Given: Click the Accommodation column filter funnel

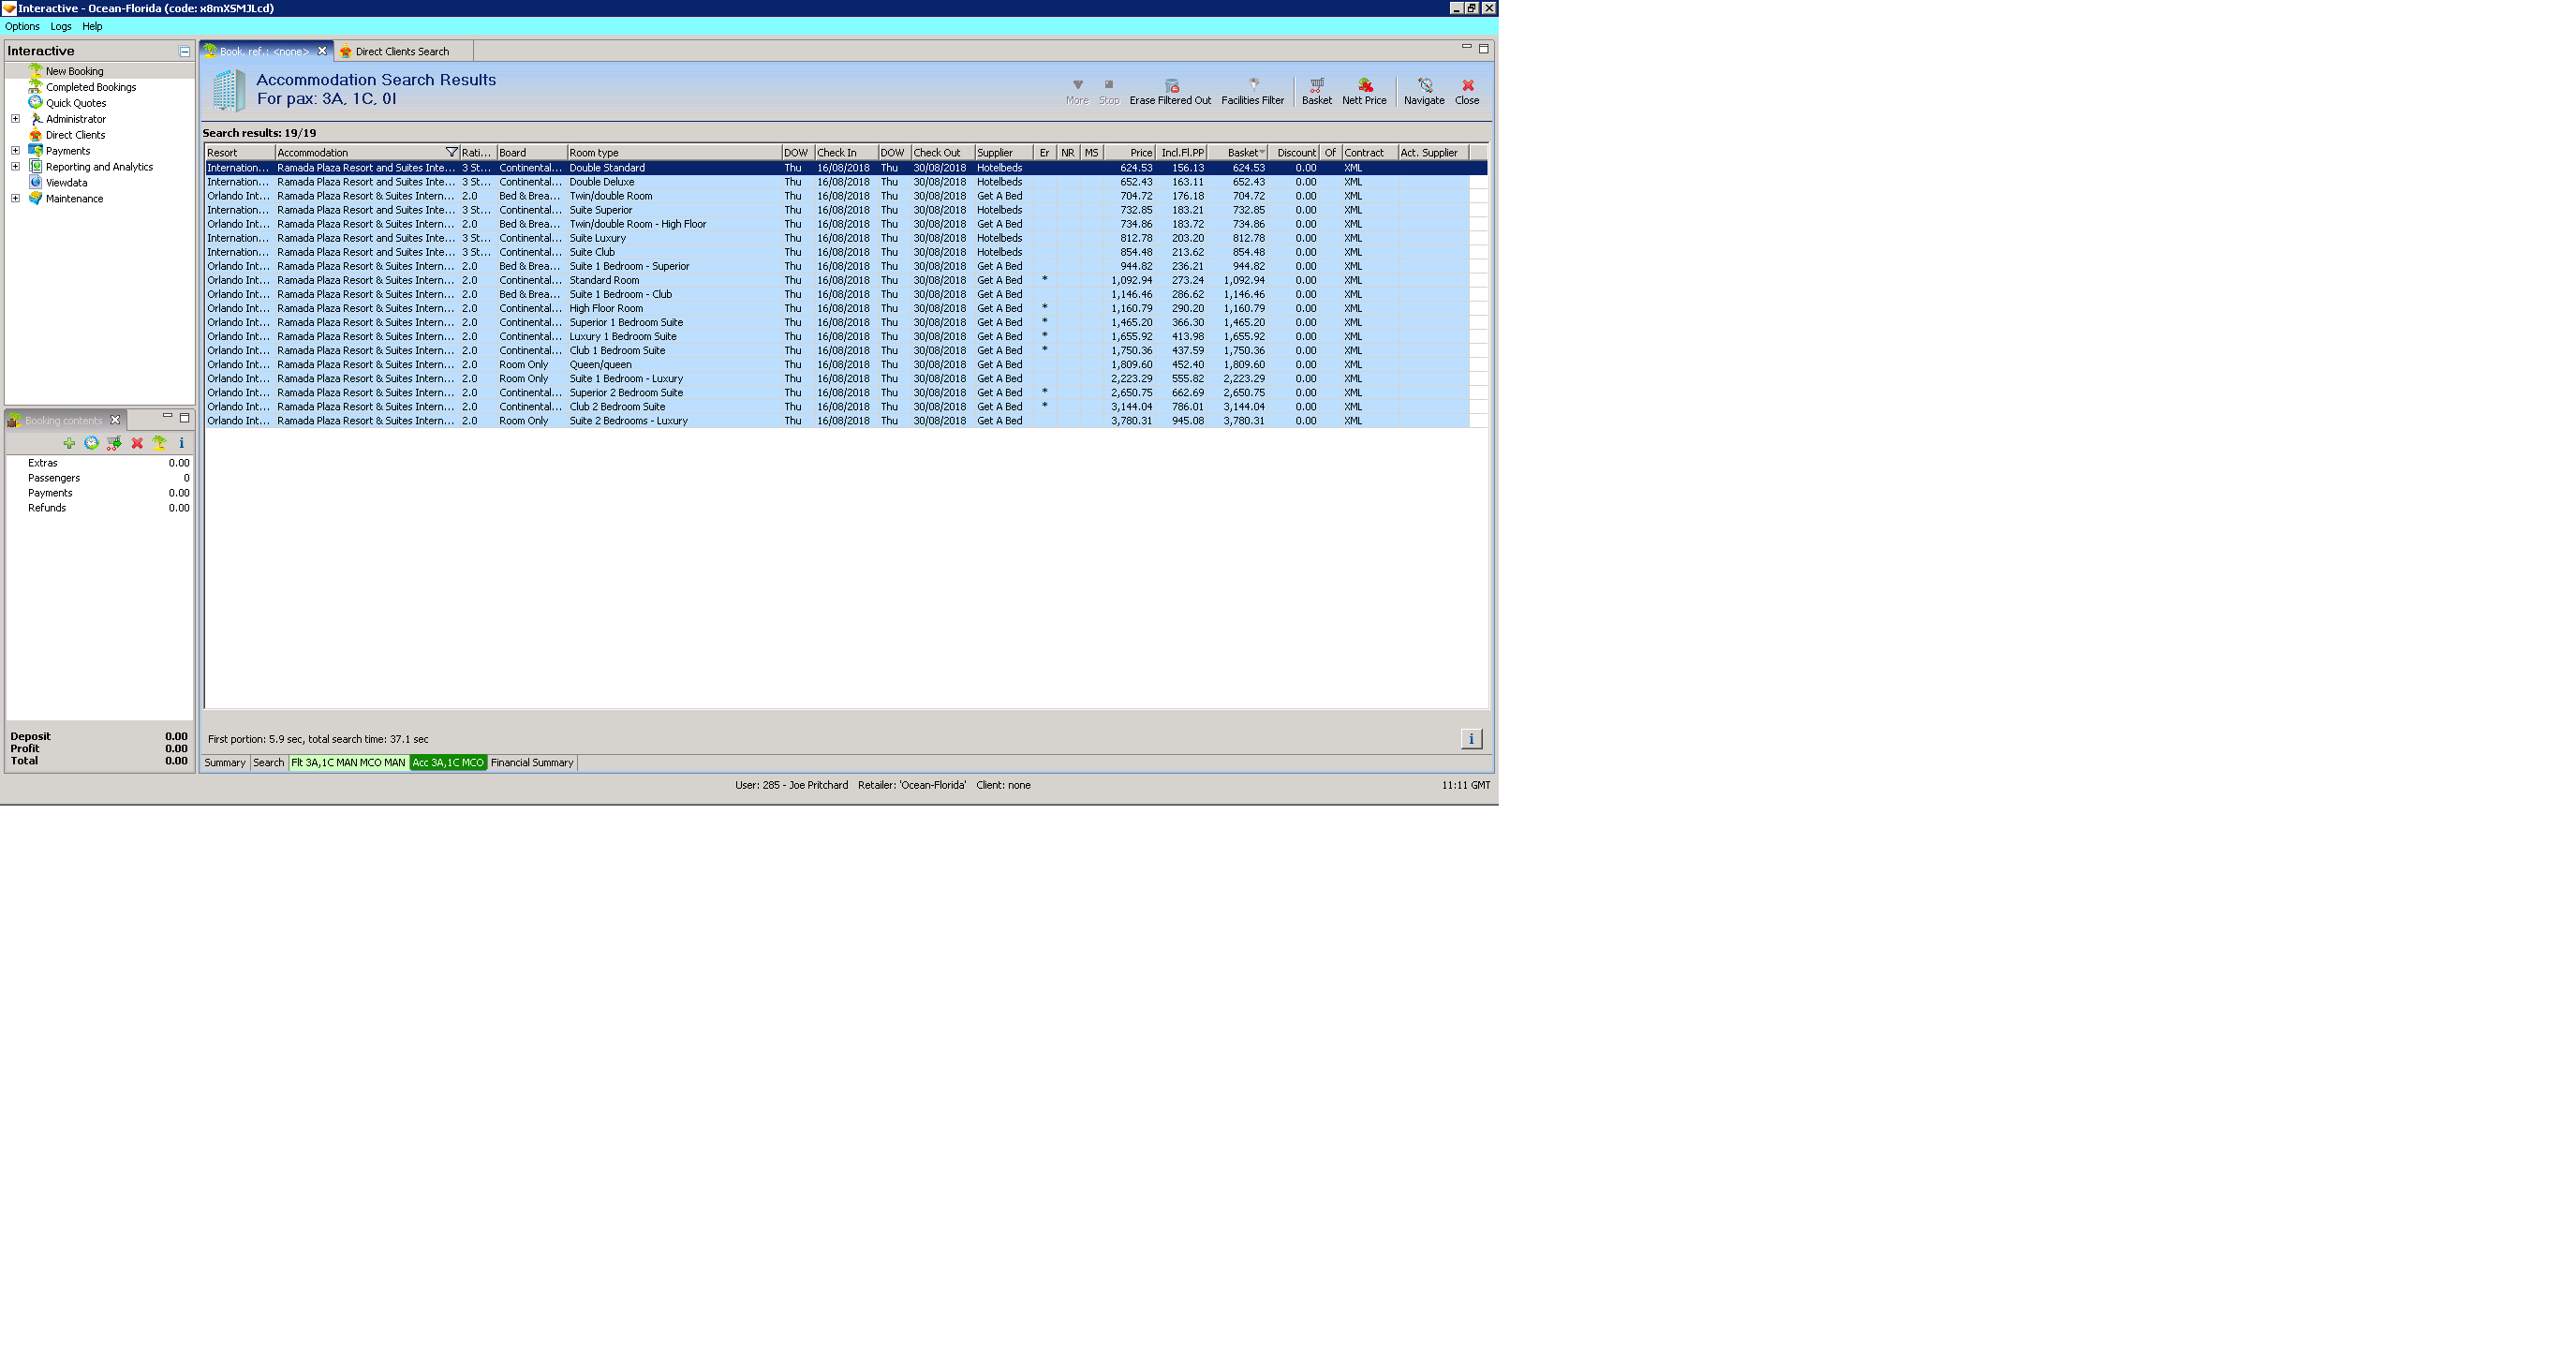Looking at the screenshot, I should point(451,153).
